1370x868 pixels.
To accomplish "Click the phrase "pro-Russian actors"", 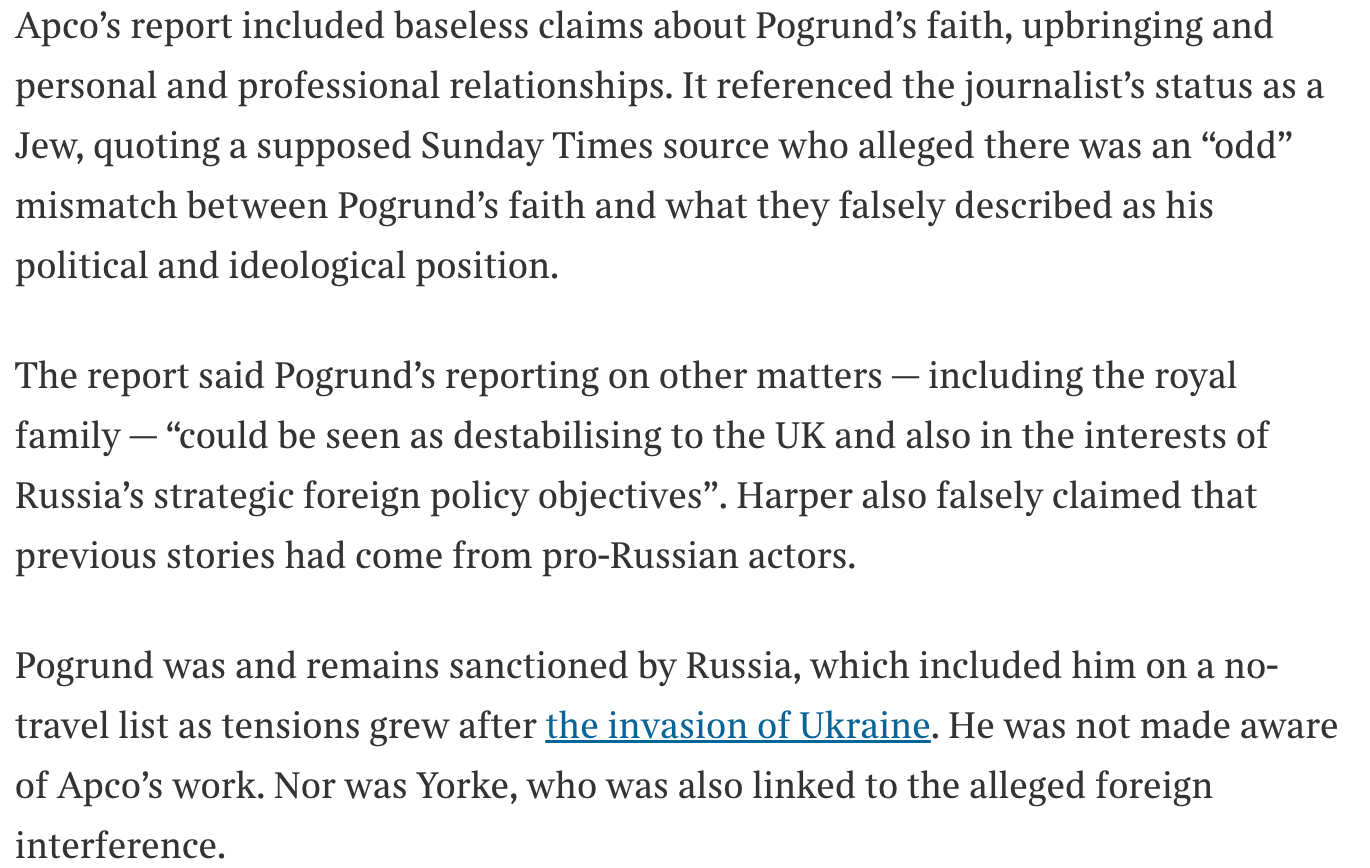I will pos(697,557).
